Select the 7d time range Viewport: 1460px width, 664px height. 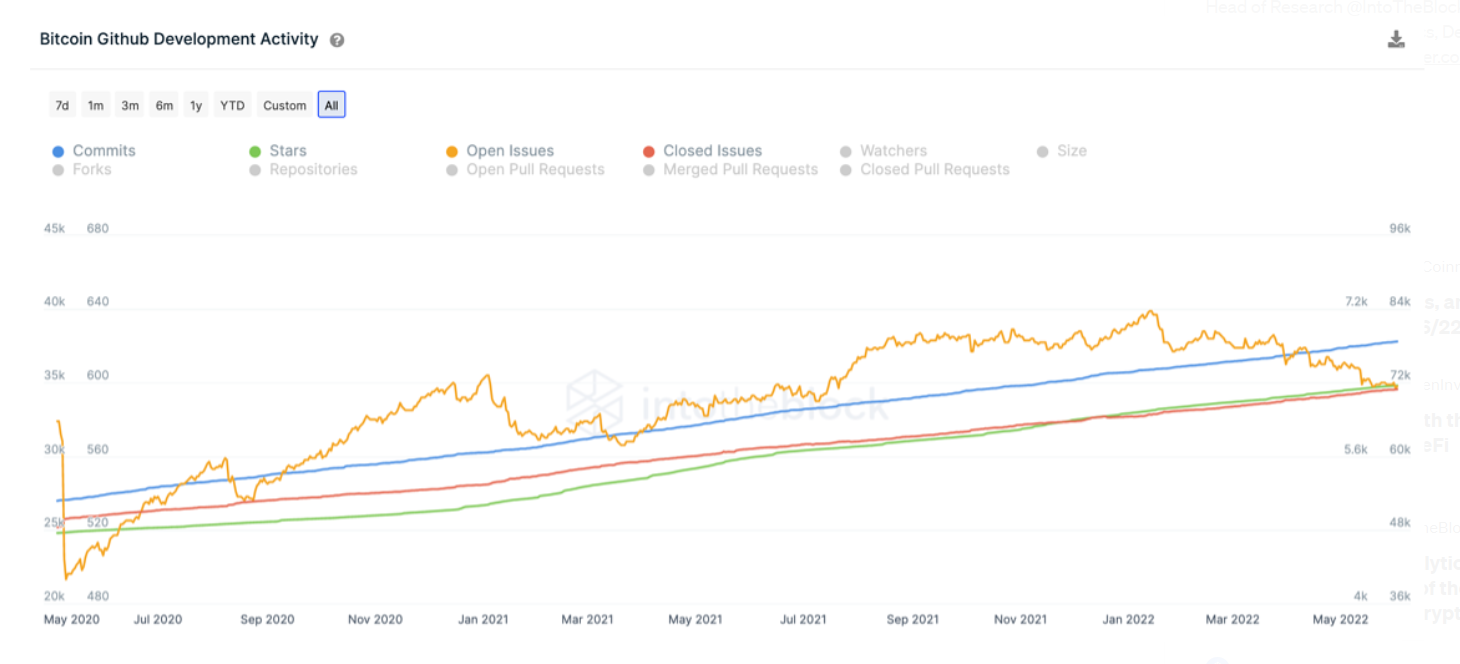point(62,105)
